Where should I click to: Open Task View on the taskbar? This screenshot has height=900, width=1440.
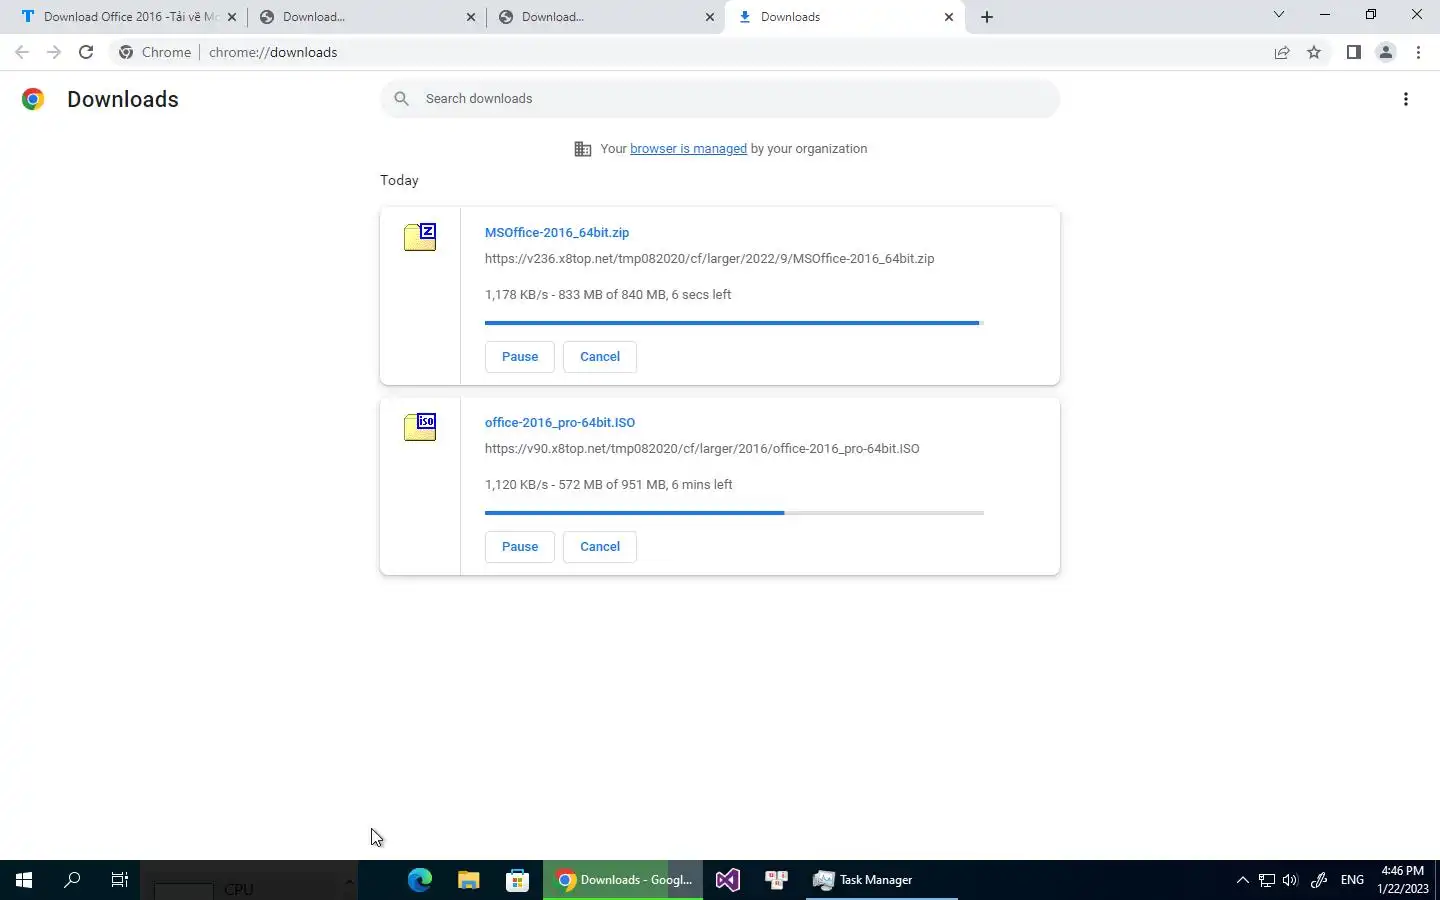point(120,880)
